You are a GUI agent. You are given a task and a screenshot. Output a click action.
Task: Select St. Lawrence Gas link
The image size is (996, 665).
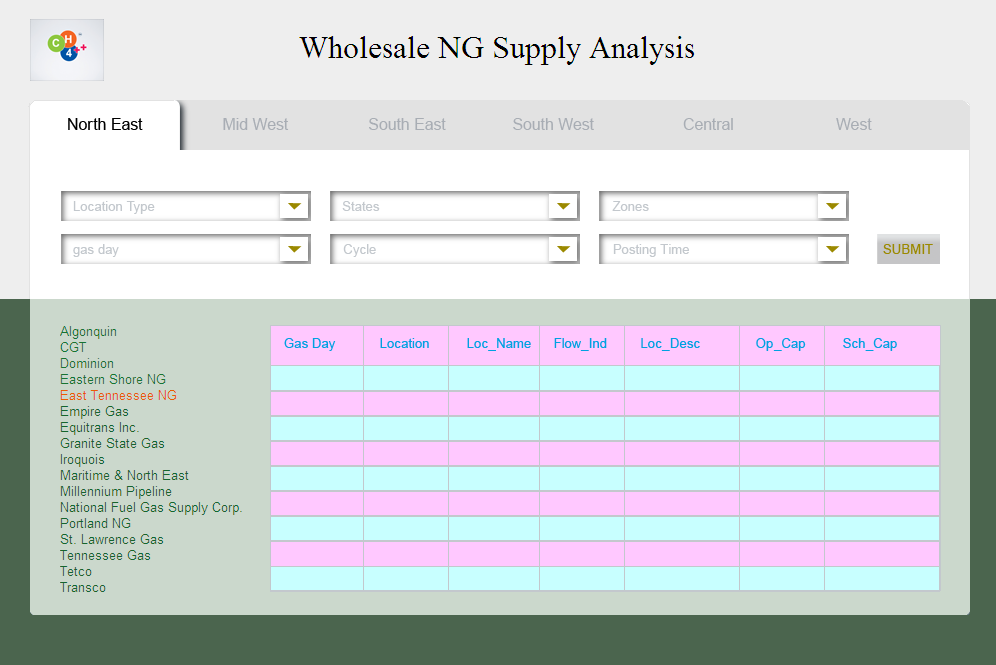112,539
